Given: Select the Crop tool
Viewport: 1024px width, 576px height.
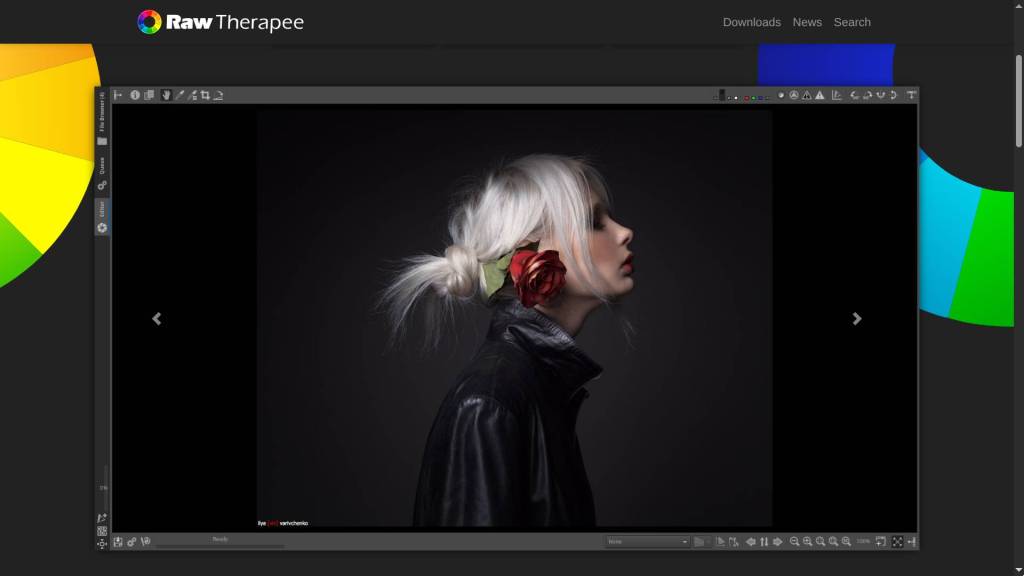Looking at the screenshot, I should [205, 95].
